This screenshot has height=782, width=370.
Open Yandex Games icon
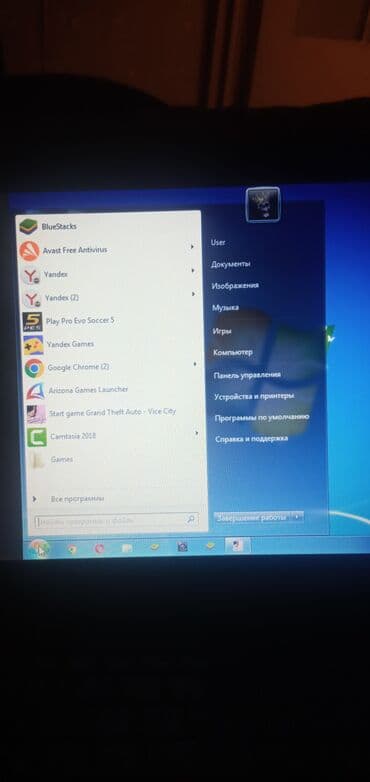pos(33,345)
